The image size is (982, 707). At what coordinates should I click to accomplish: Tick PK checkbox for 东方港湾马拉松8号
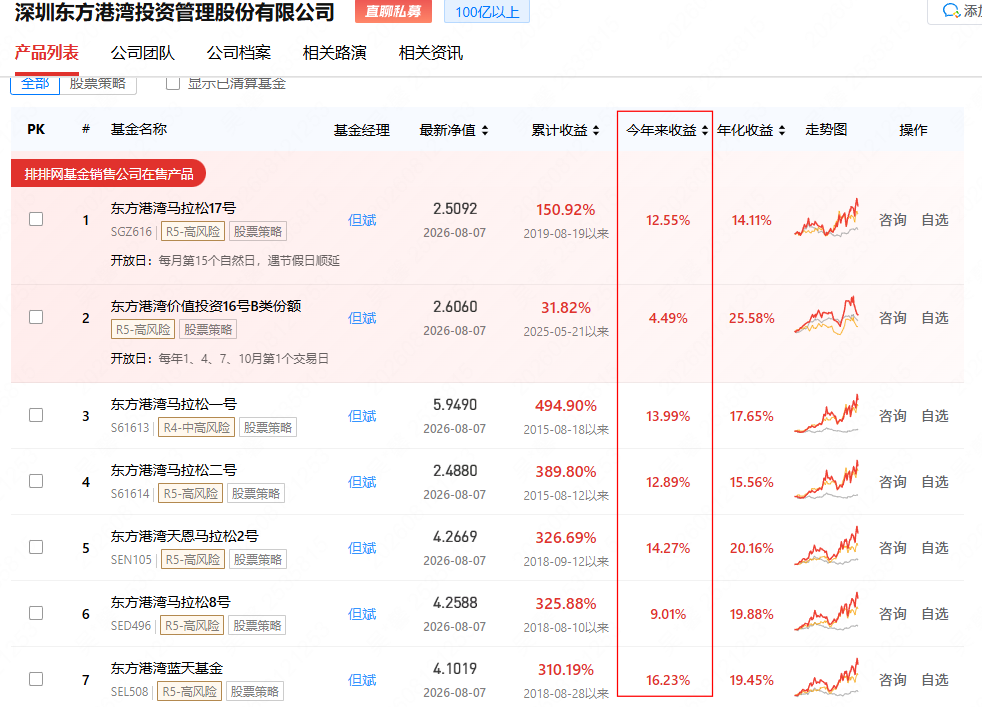click(x=36, y=613)
